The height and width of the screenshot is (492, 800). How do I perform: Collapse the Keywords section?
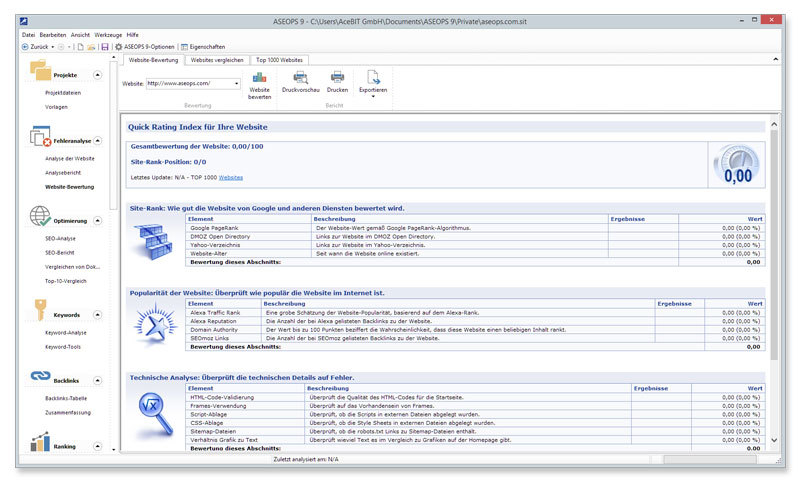pos(97,315)
